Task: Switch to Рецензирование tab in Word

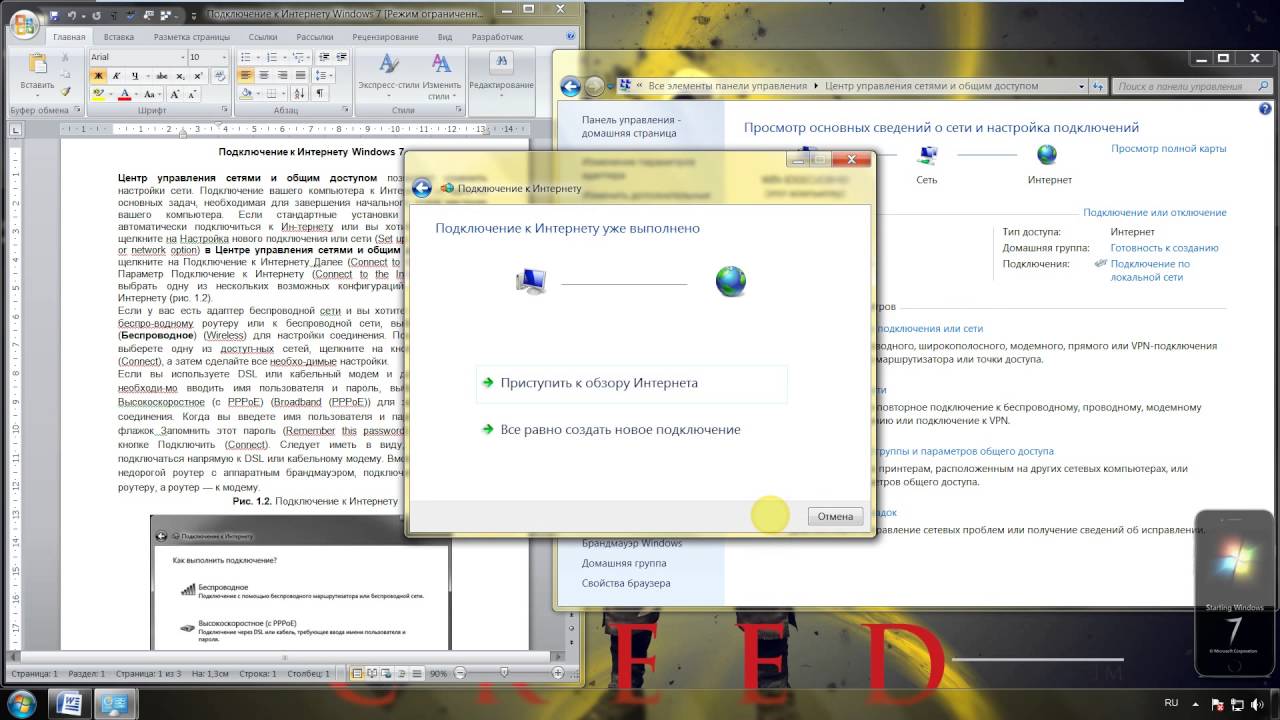Action: tap(385, 37)
